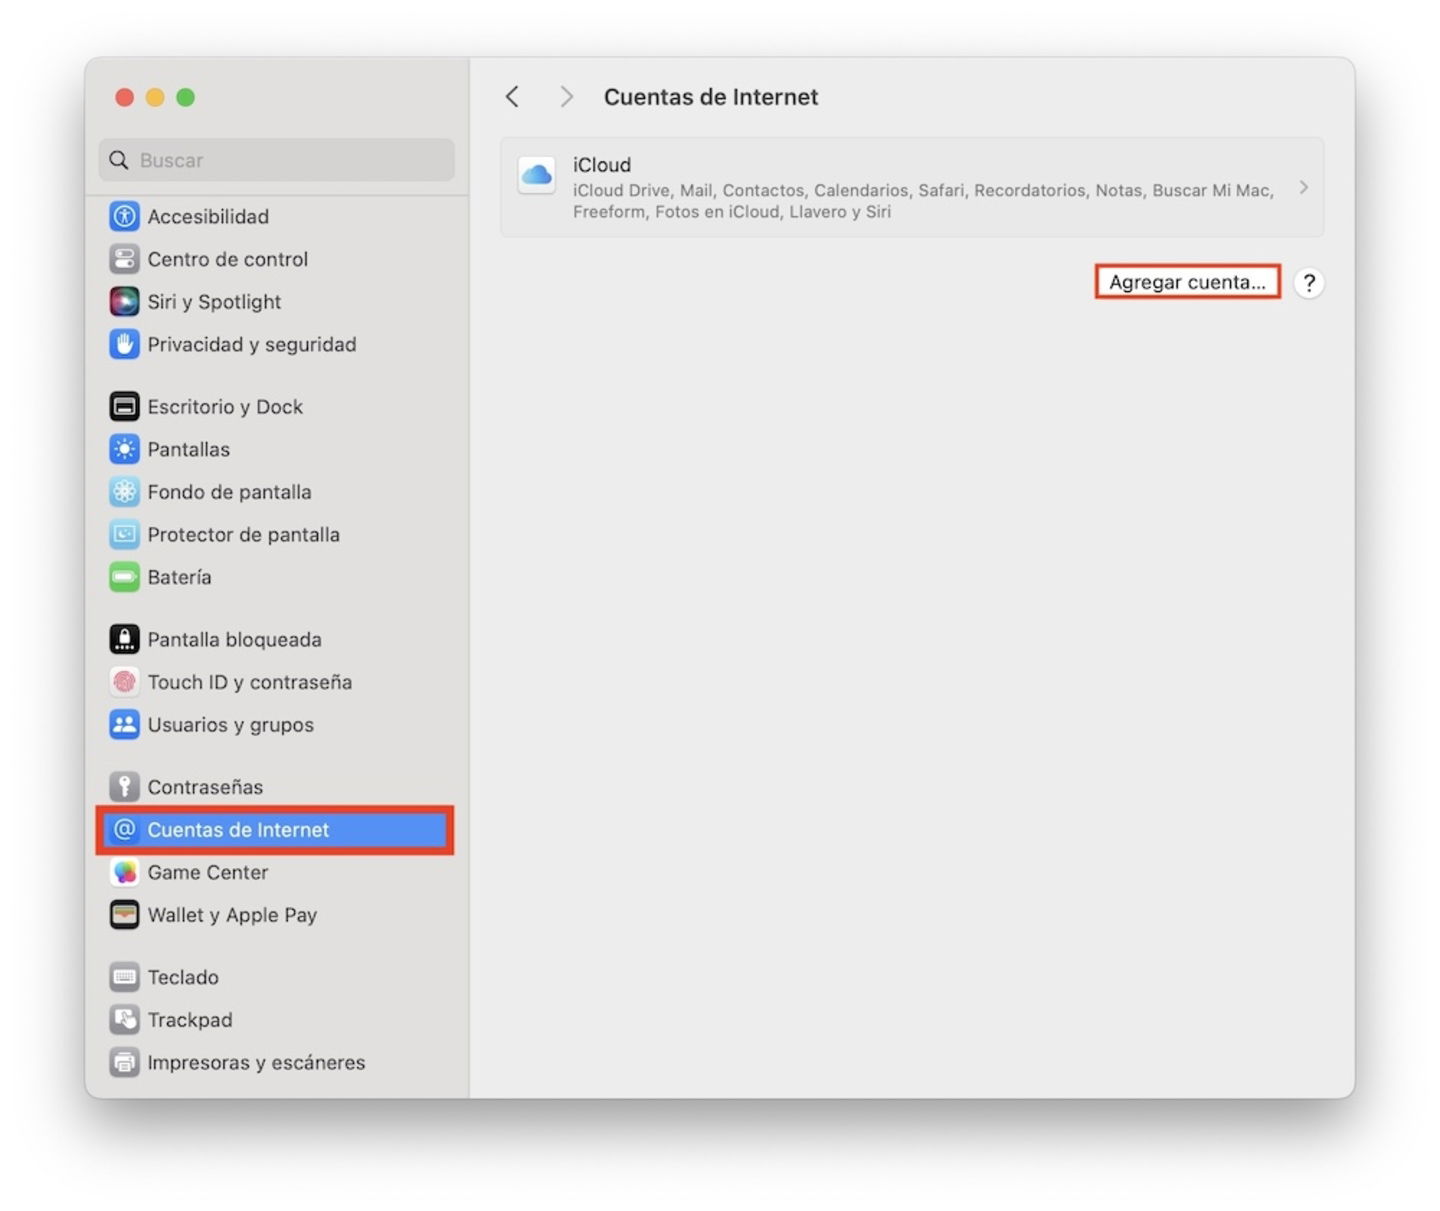
Task: Click the iCloud cloud icon
Action: (537, 175)
